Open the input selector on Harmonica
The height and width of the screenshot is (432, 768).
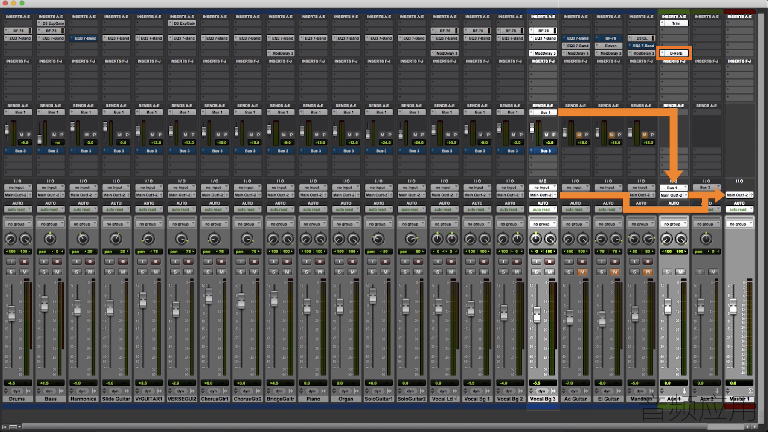point(83,188)
